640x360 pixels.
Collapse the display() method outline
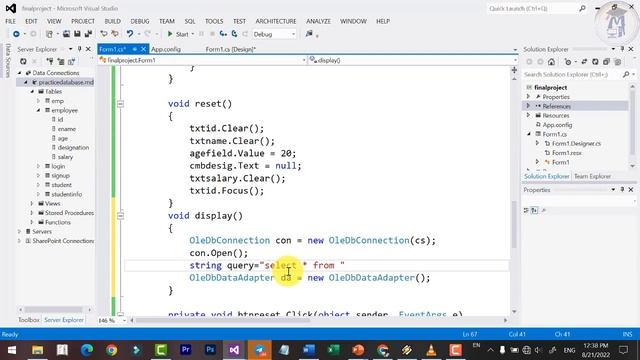[x=120, y=216]
